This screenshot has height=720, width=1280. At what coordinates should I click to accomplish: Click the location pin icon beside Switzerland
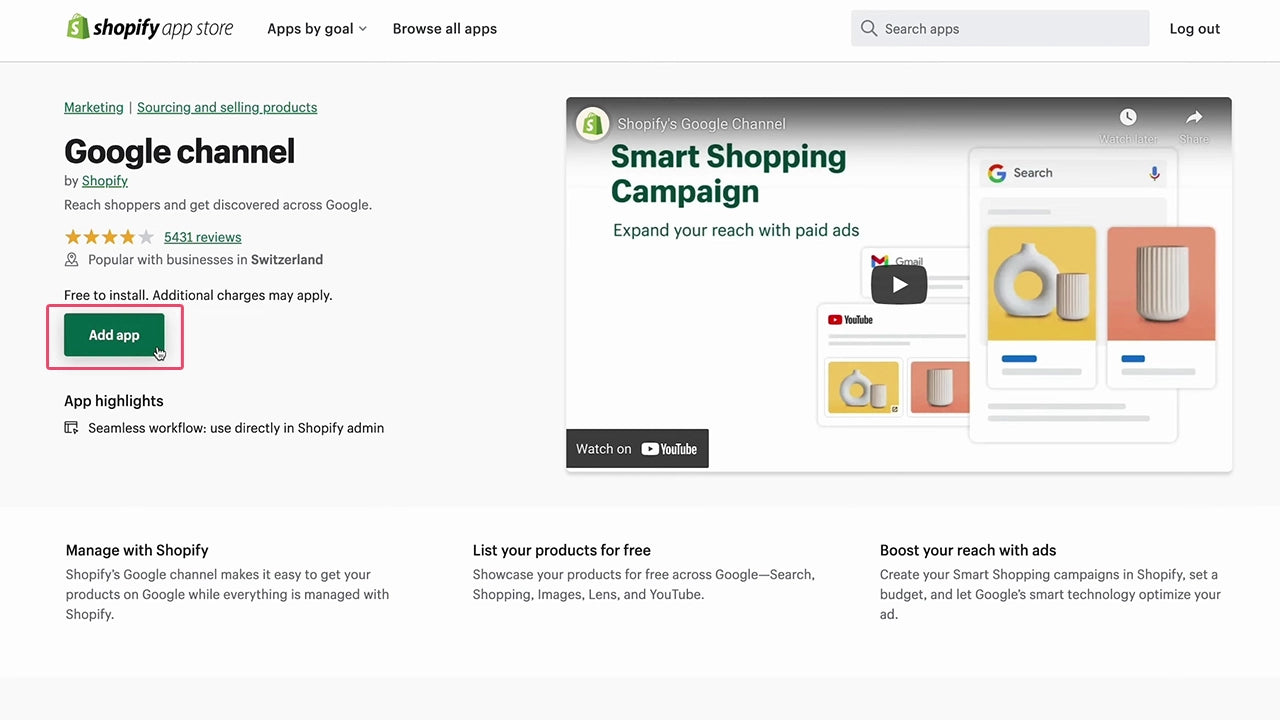tap(72, 260)
